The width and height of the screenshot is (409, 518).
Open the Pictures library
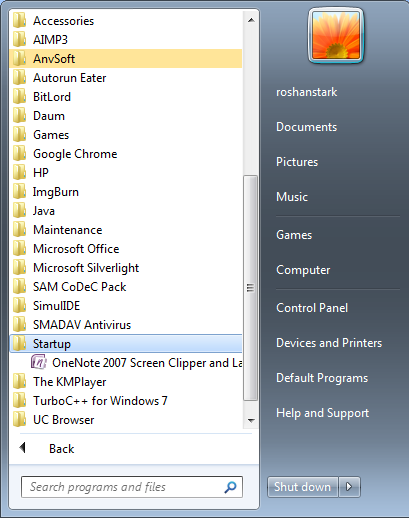point(297,162)
